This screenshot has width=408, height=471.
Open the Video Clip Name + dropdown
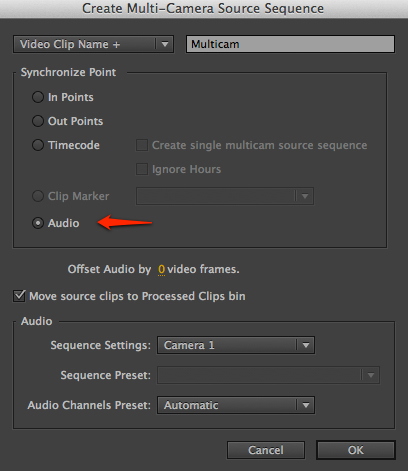pos(93,44)
